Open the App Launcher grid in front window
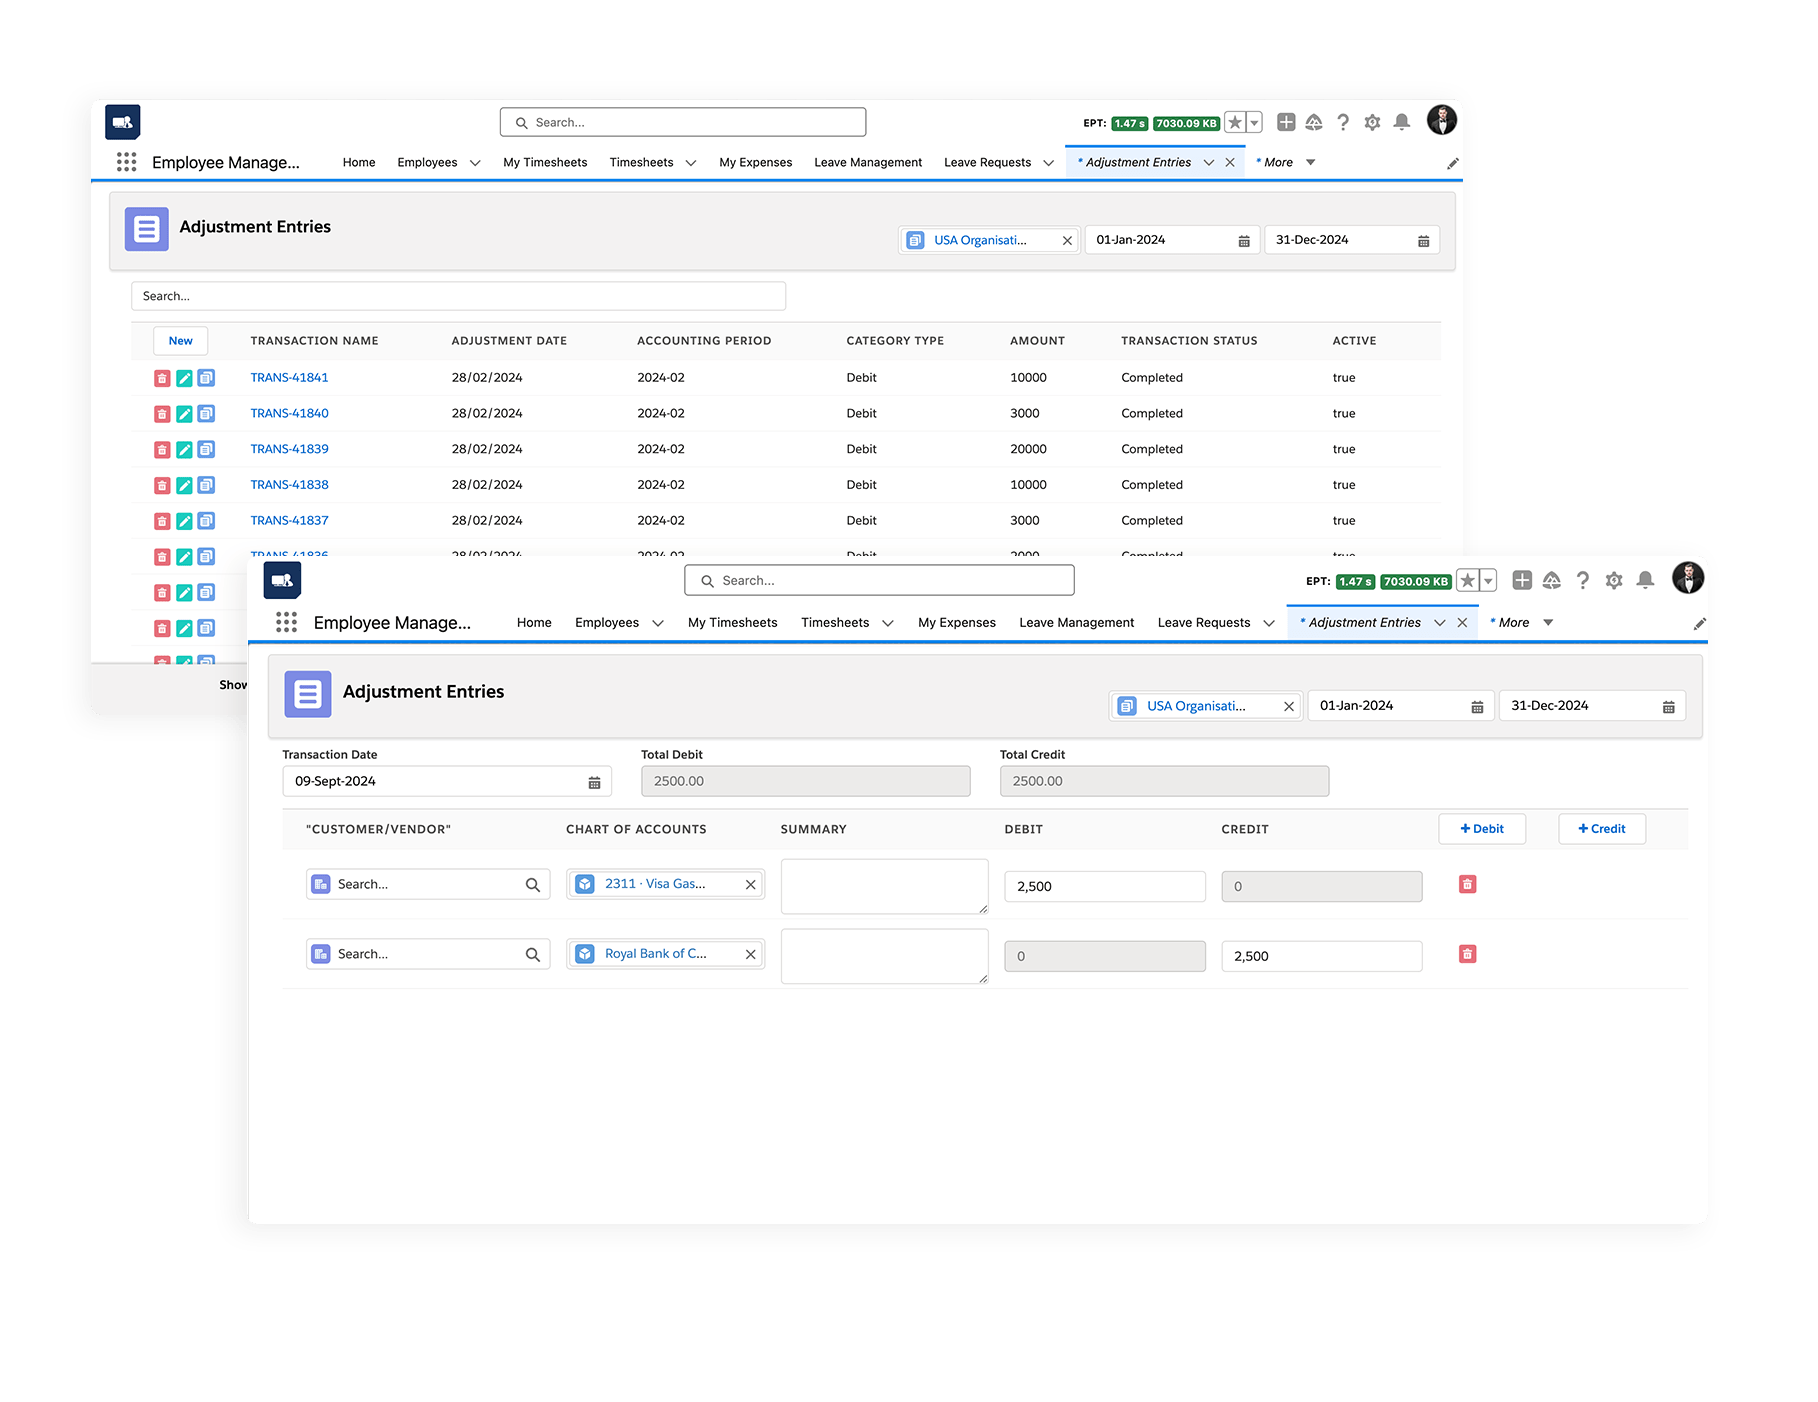Viewport: 1818px width, 1402px height. tap(286, 622)
